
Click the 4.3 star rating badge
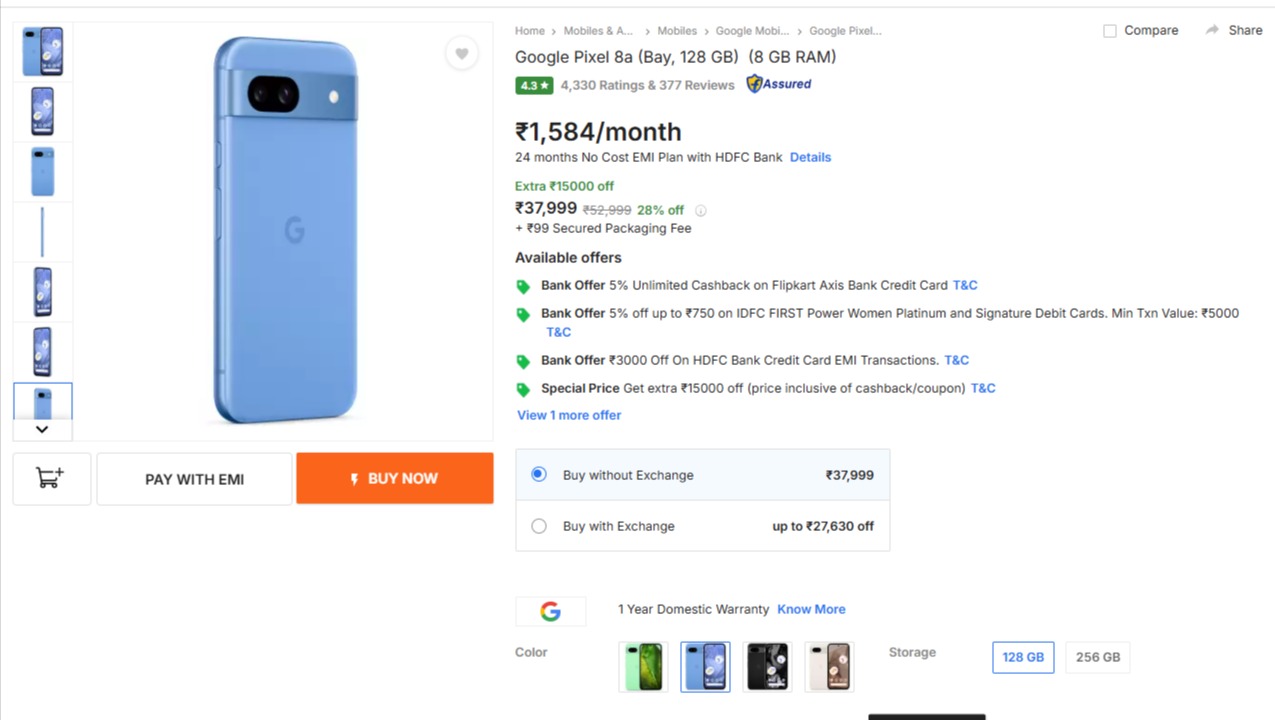pyautogui.click(x=534, y=85)
